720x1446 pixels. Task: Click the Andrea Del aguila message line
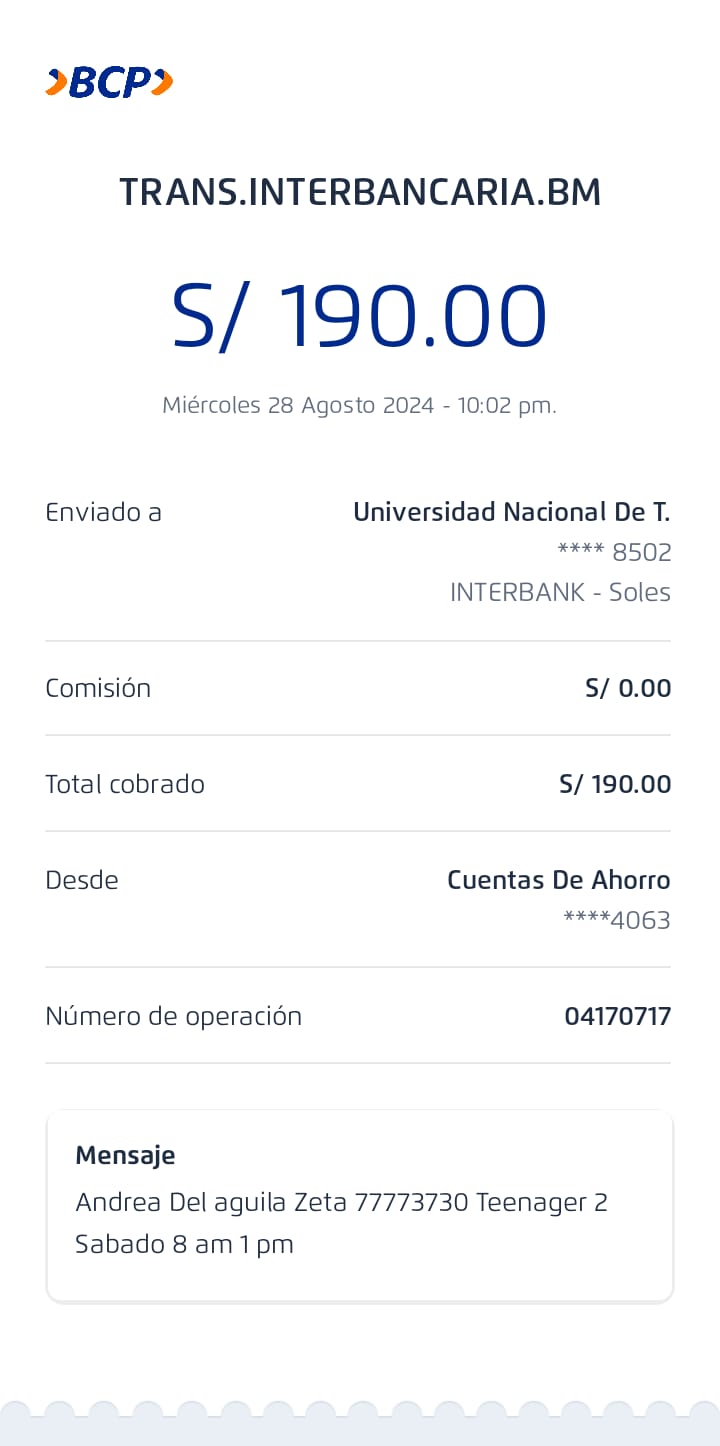pyautogui.click(x=341, y=1202)
